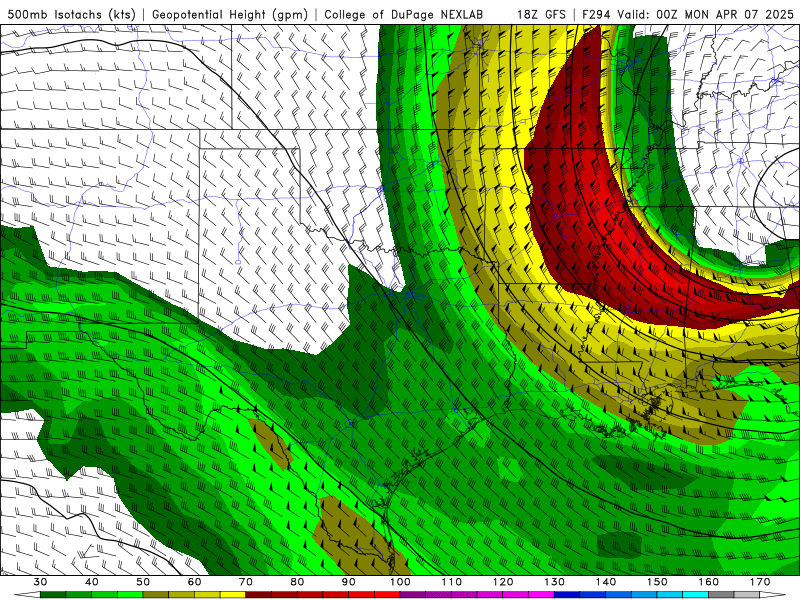The height and width of the screenshot is (600, 800).
Task: Click the 90 value on the legend scale
Action: pyautogui.click(x=348, y=582)
